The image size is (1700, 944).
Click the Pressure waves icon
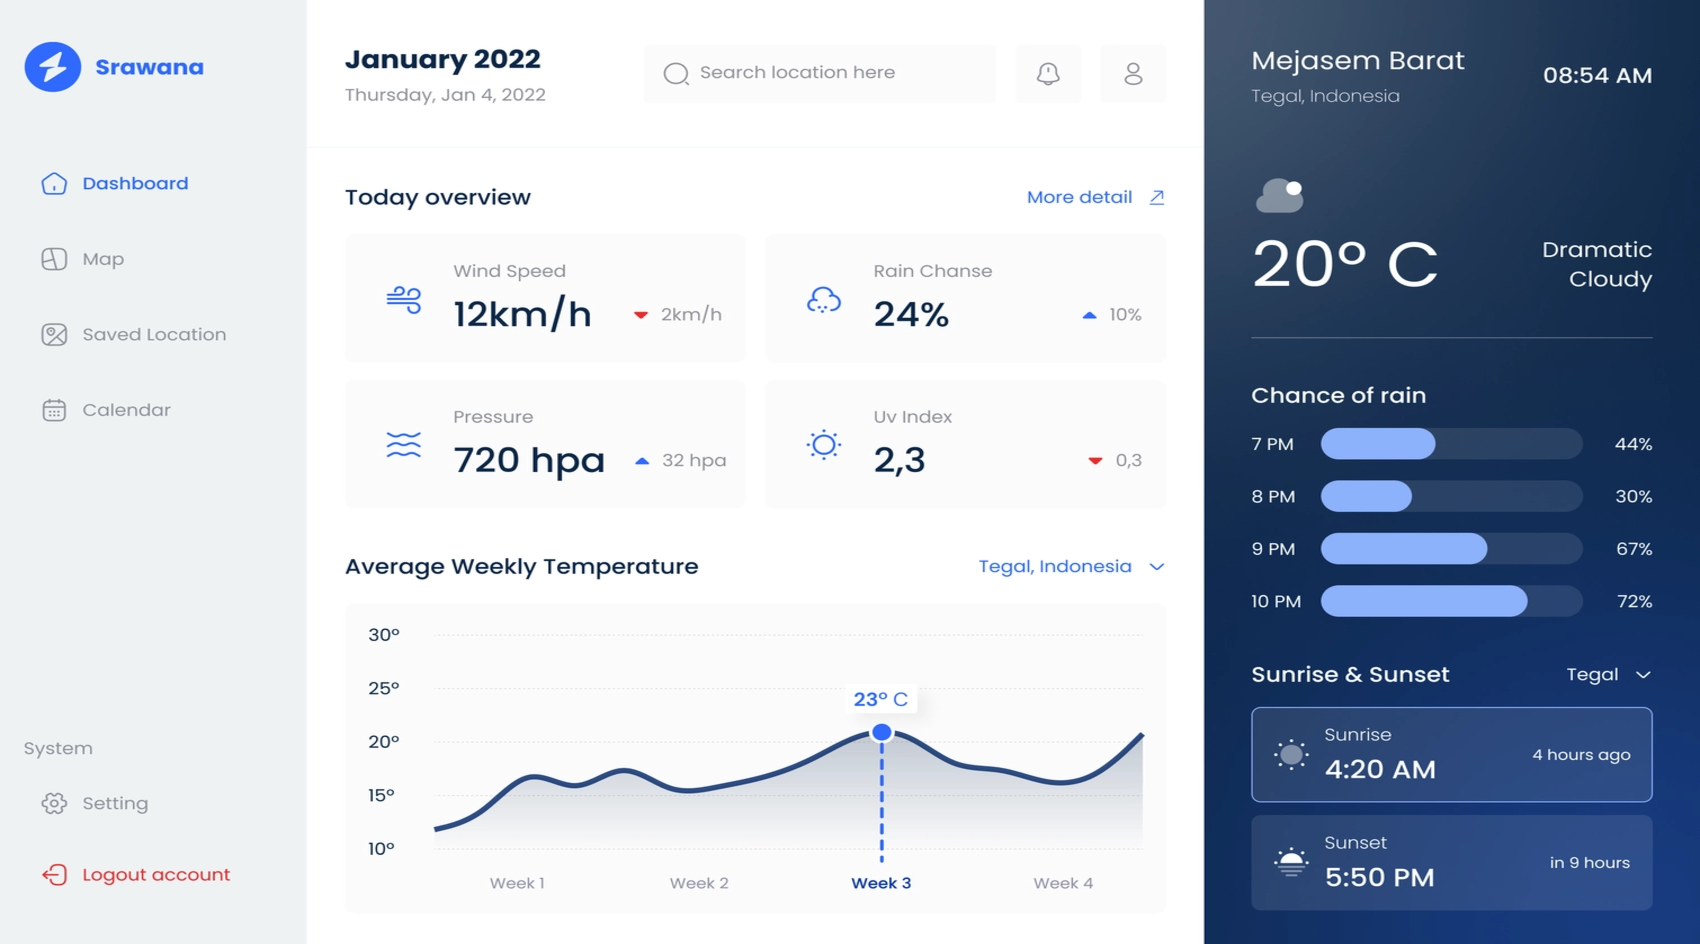(x=404, y=445)
